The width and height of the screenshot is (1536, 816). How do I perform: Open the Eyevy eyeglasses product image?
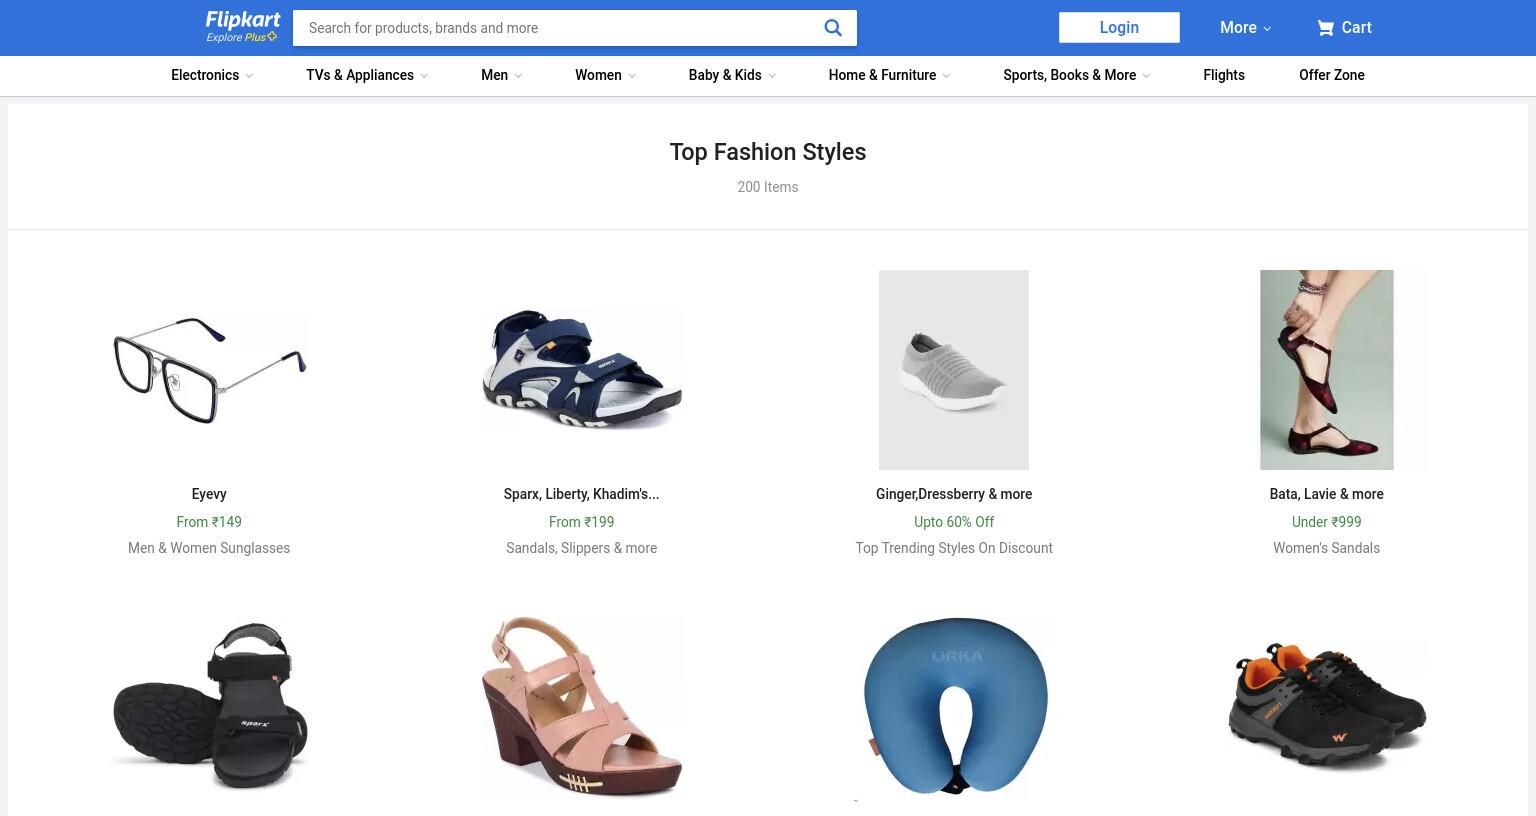pyautogui.click(x=209, y=370)
